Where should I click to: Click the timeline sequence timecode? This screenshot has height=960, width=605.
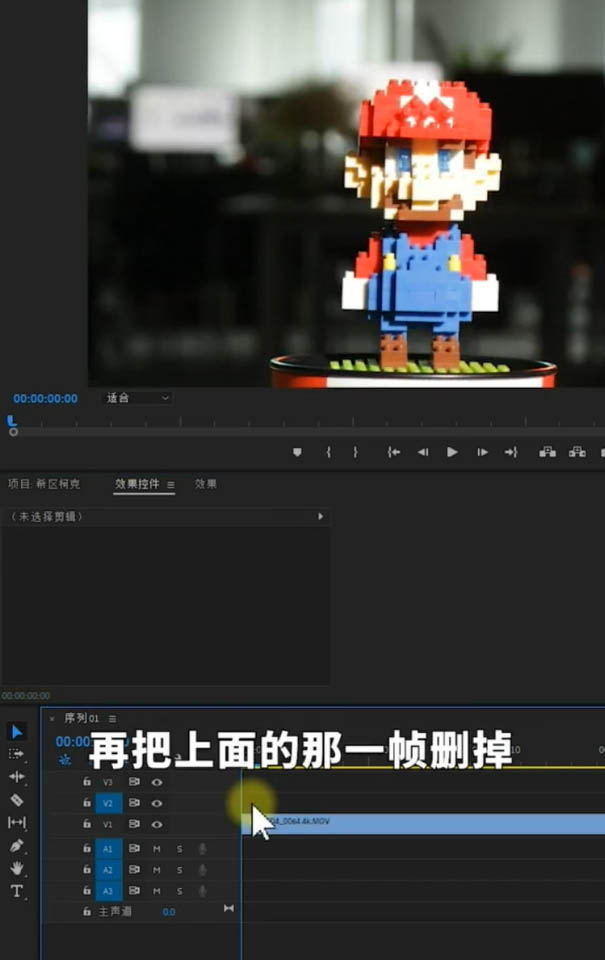point(73,742)
